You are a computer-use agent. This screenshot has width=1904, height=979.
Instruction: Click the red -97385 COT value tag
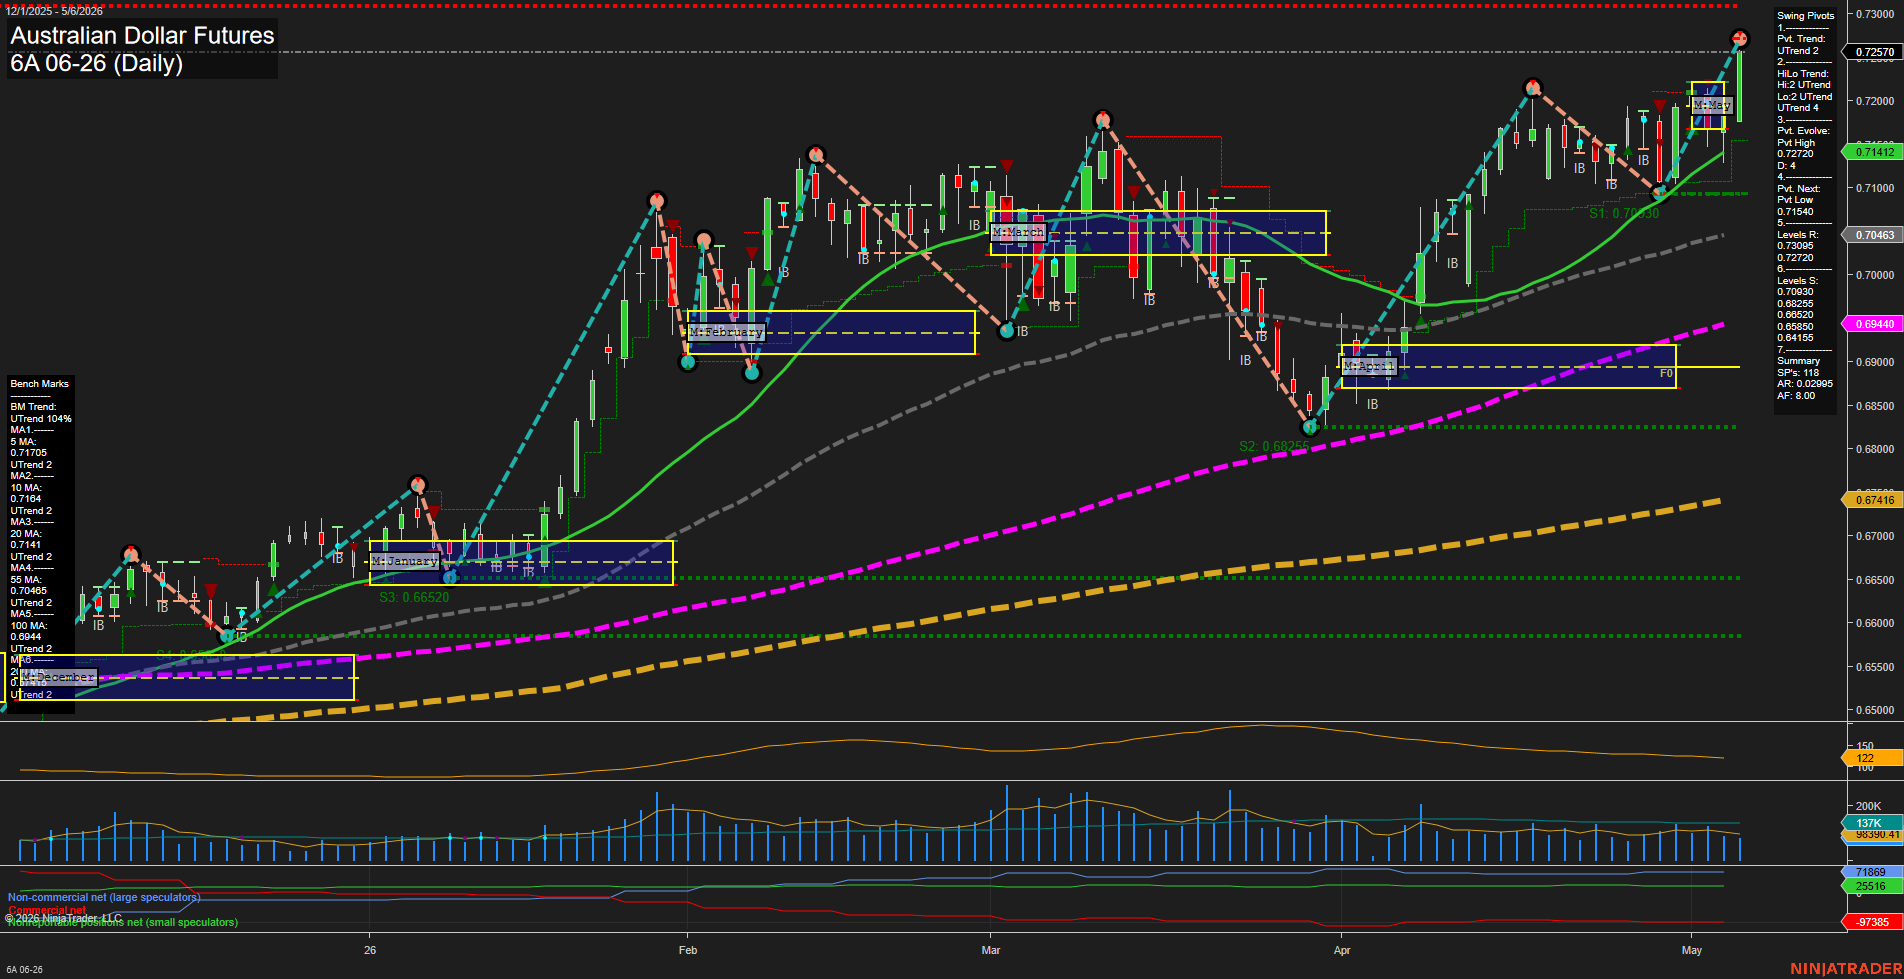(x=1873, y=922)
